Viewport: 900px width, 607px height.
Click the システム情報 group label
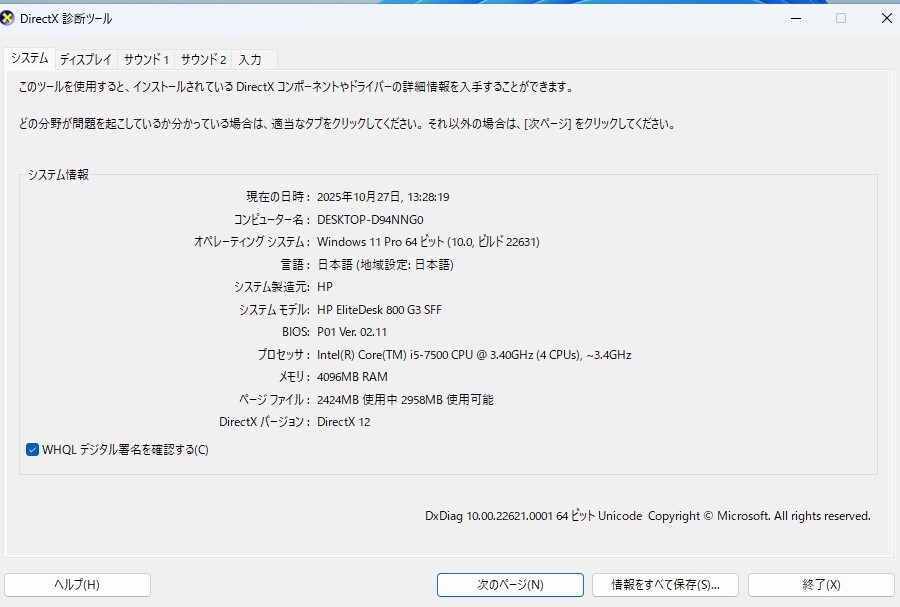60,172
